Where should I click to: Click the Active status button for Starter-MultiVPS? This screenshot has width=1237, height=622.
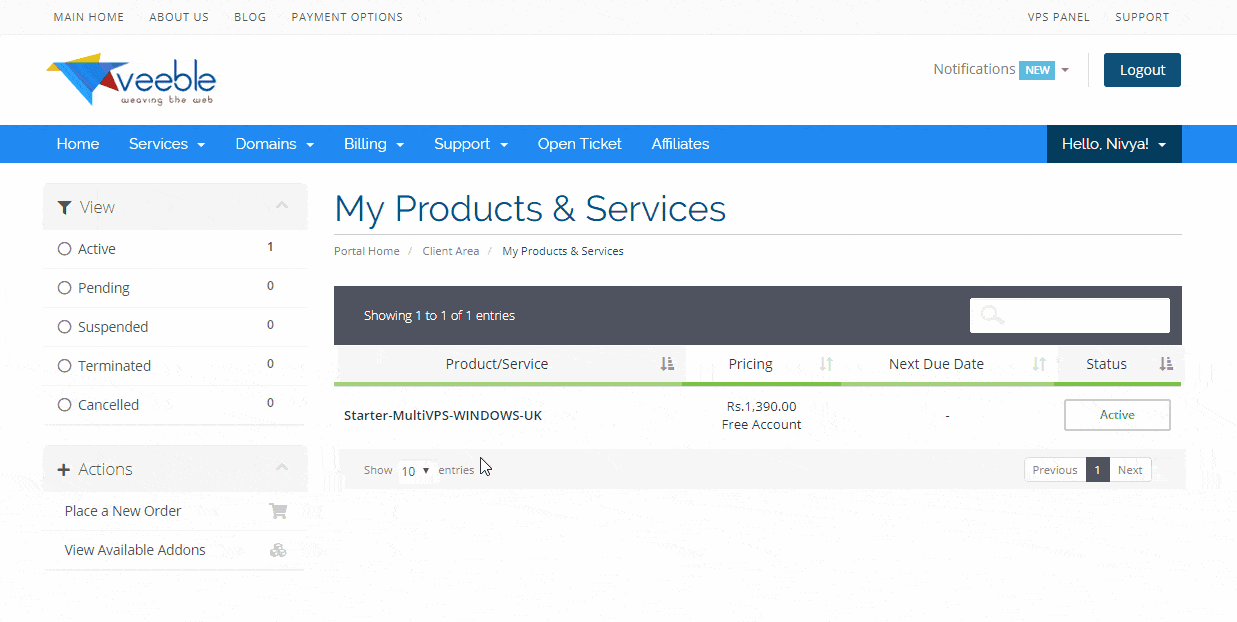click(1117, 415)
